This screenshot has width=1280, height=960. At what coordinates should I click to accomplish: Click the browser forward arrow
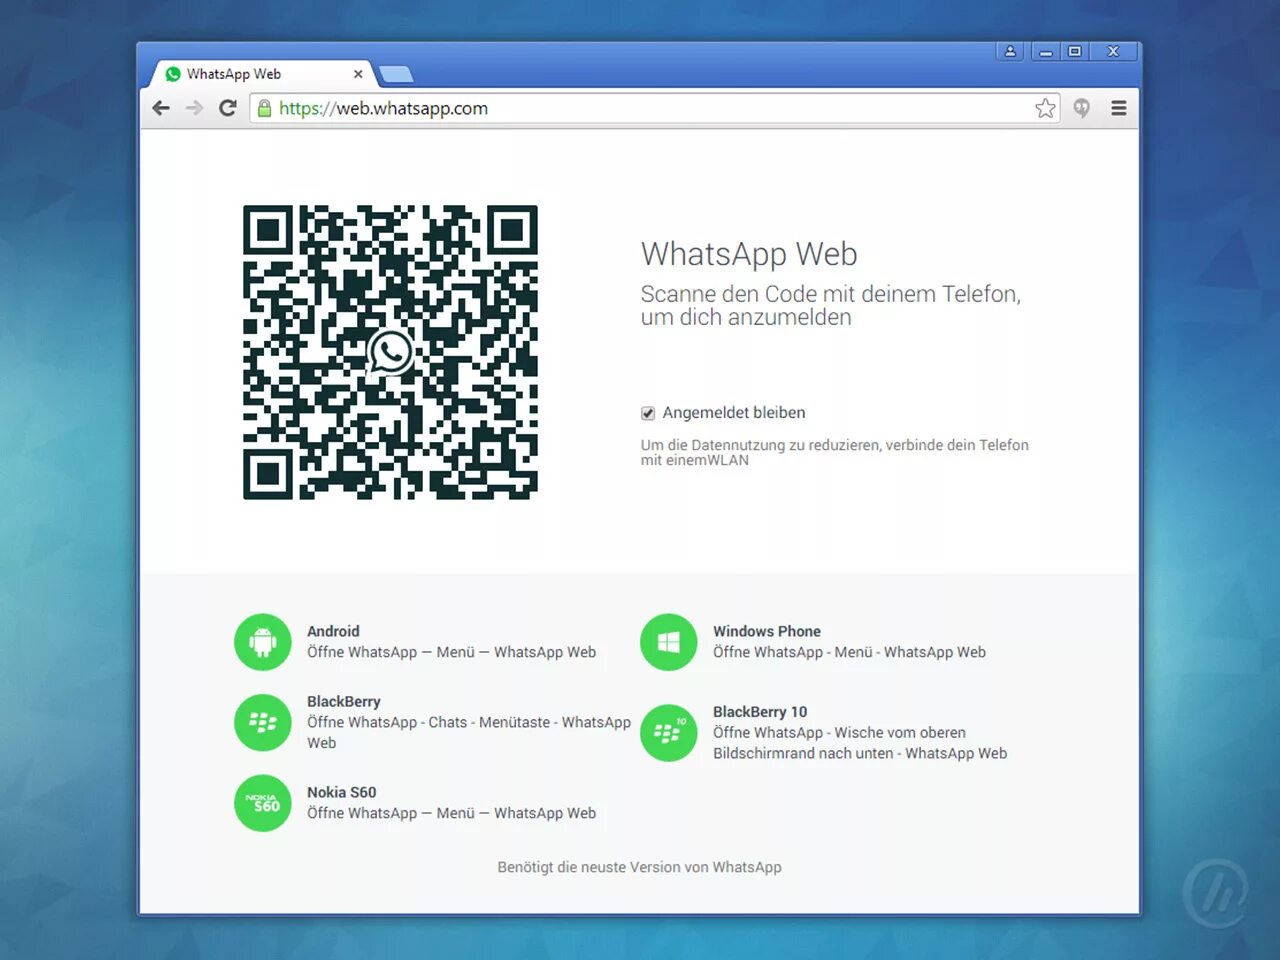pos(194,108)
